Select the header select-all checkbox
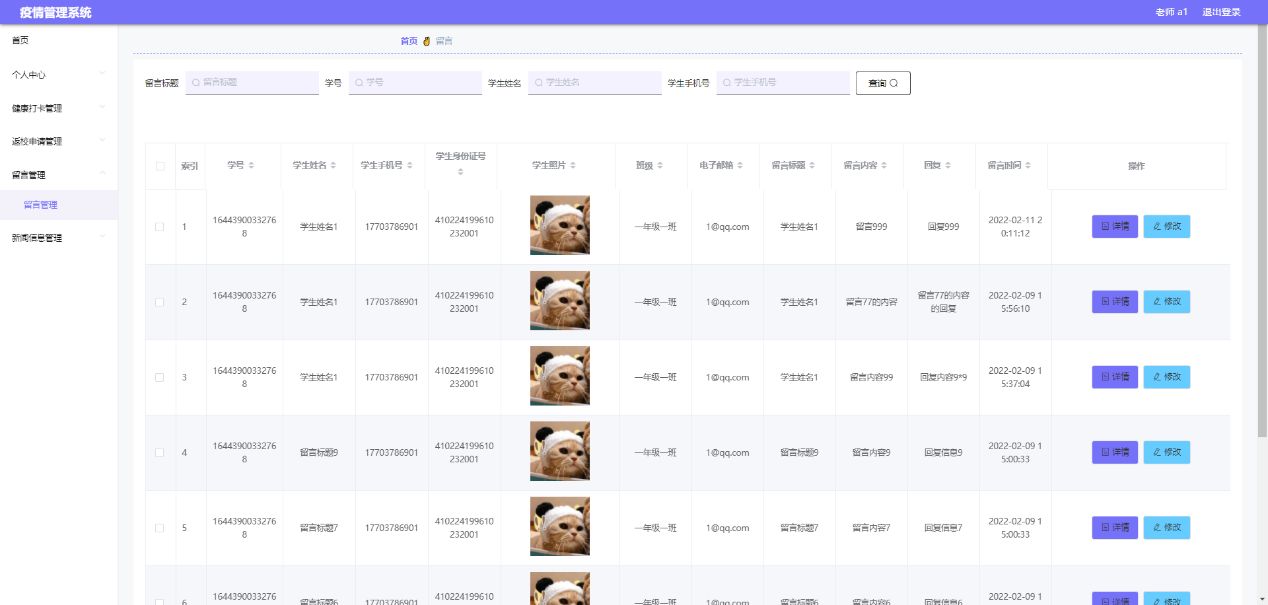The height and width of the screenshot is (605, 1268). point(160,166)
